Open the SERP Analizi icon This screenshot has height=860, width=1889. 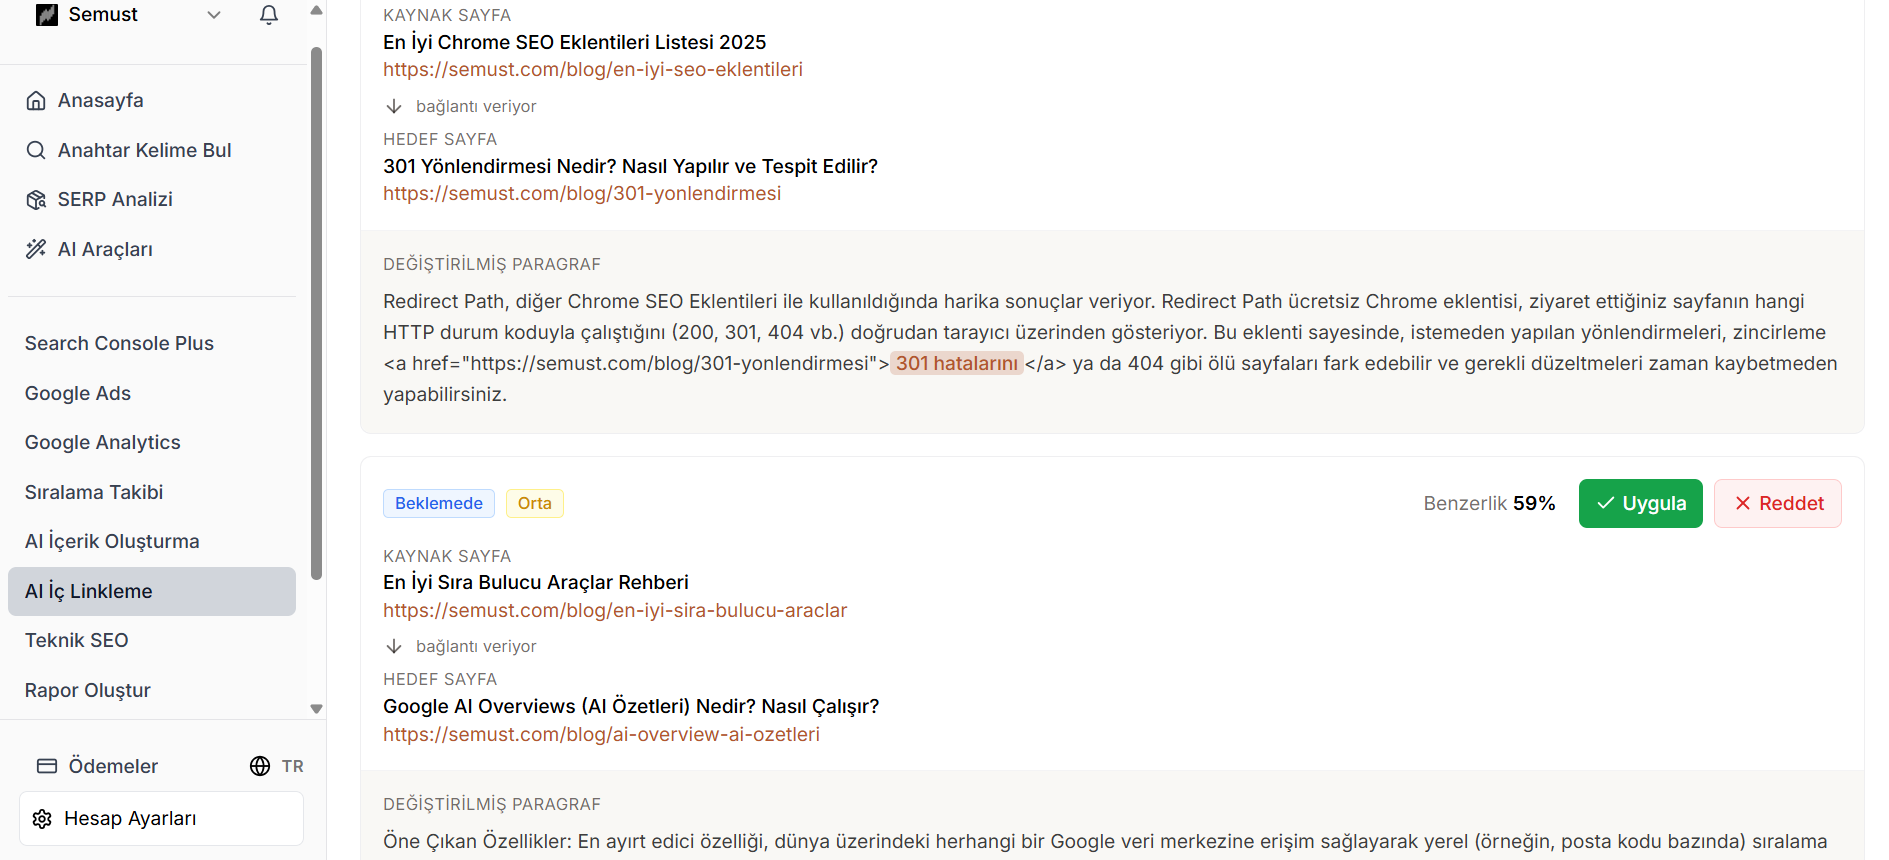[36, 200]
